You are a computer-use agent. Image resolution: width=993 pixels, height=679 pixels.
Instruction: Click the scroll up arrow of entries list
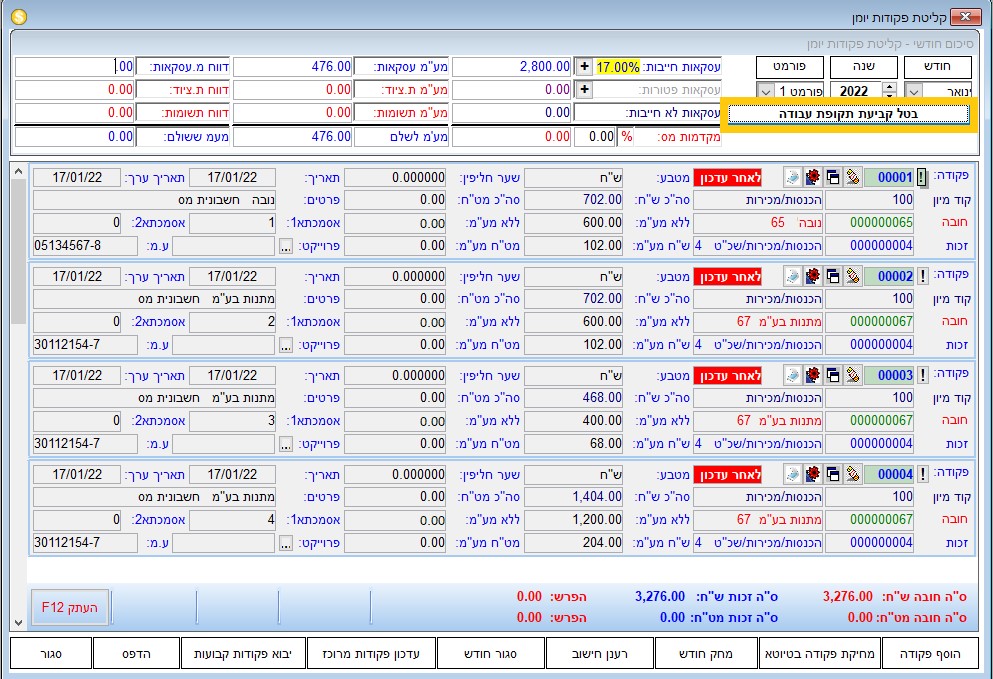(18, 172)
